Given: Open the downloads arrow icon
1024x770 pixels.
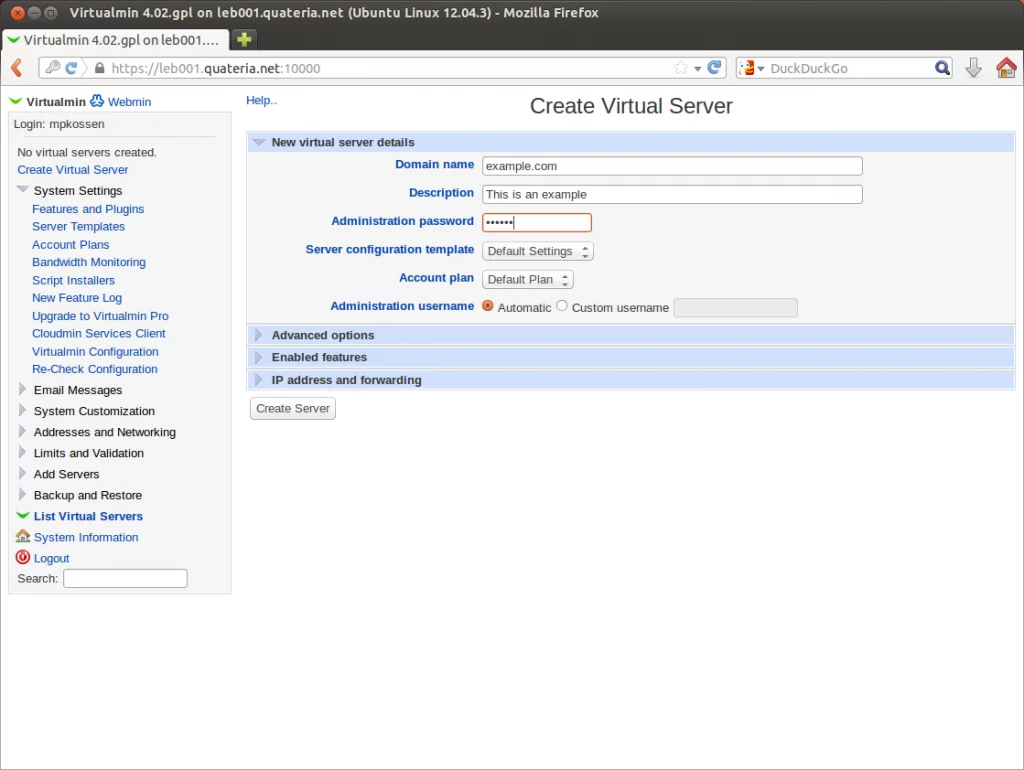Looking at the screenshot, I should (x=973, y=68).
